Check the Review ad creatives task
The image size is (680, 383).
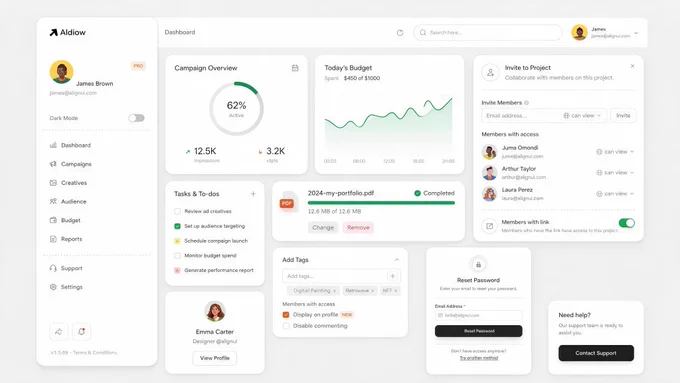coord(177,211)
